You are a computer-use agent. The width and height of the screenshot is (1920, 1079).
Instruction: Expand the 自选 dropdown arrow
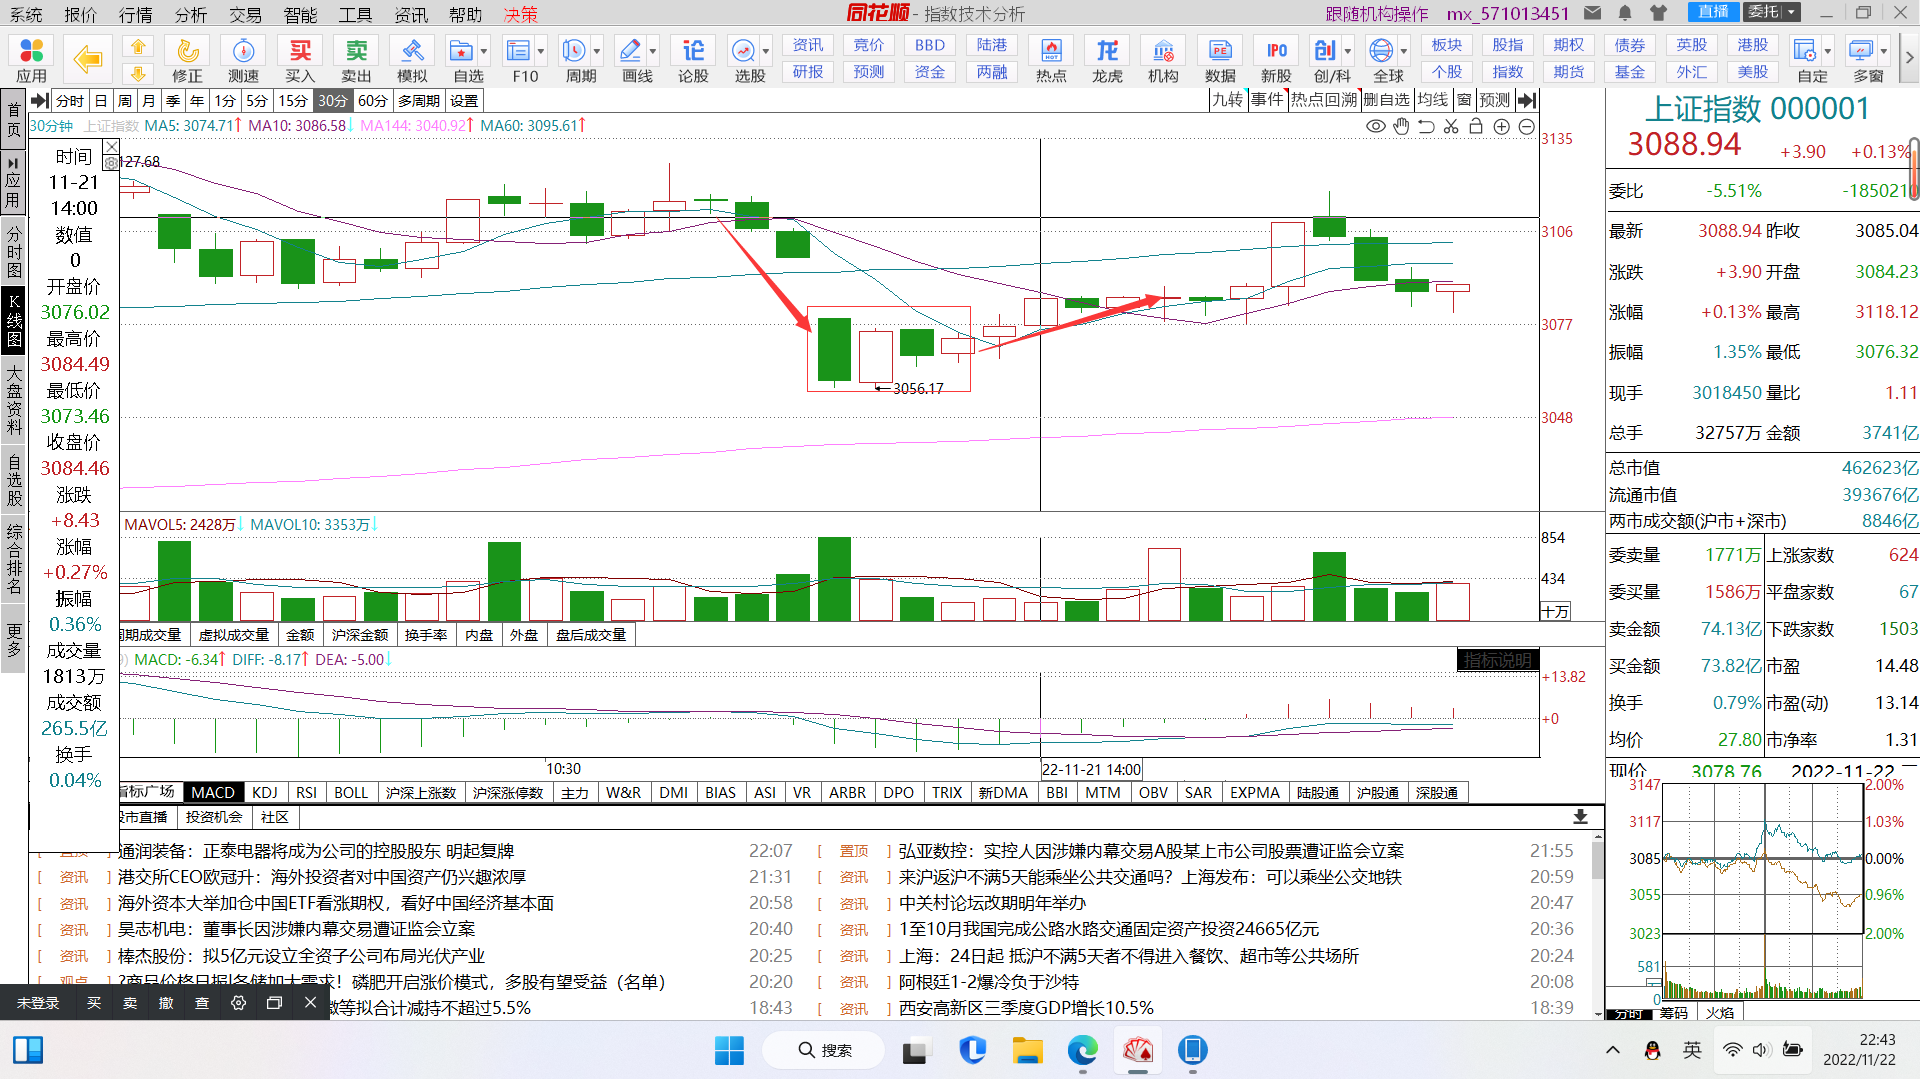click(484, 51)
